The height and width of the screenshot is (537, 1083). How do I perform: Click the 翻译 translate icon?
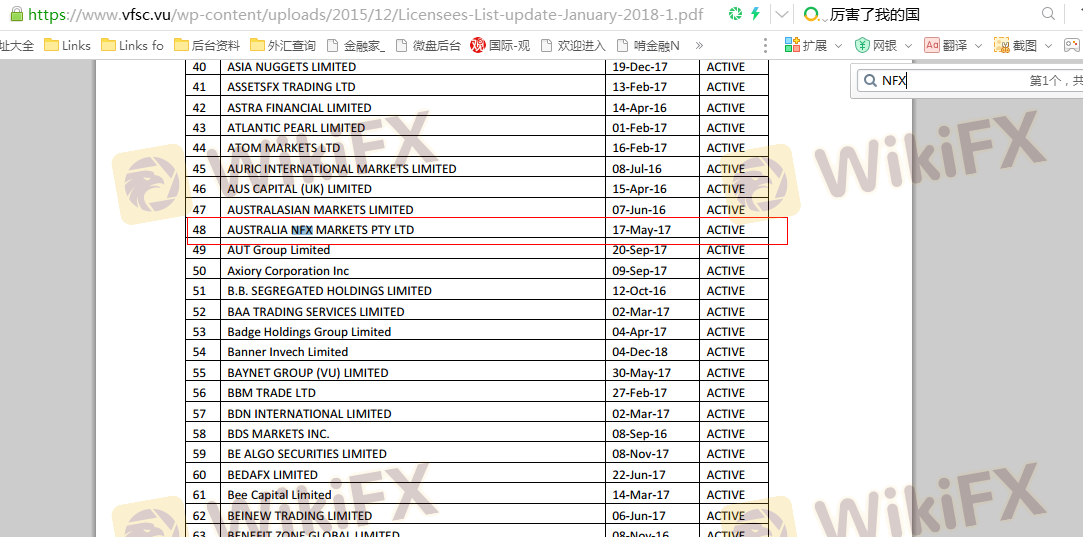point(932,46)
